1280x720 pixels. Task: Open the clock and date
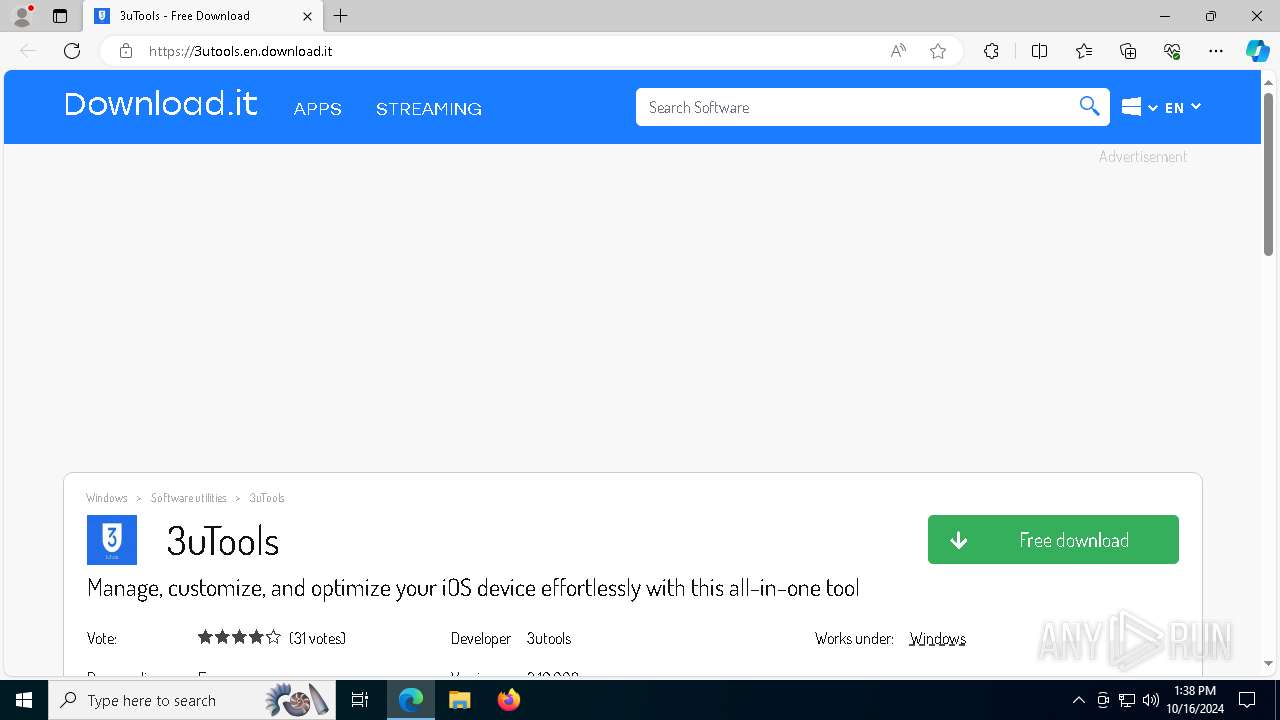click(x=1195, y=700)
